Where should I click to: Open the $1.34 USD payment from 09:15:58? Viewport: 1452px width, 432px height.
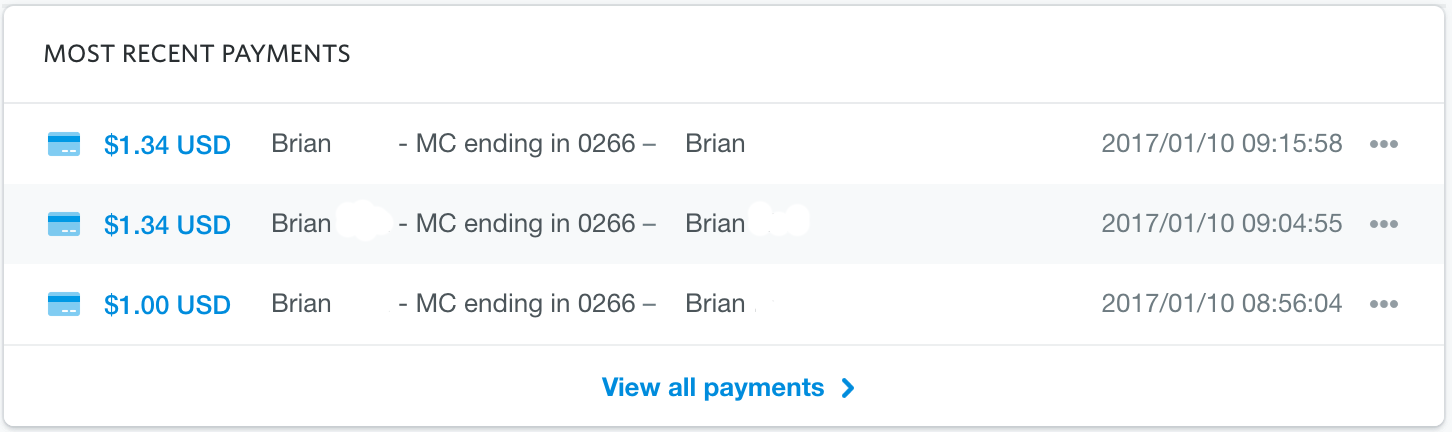pyautogui.click(x=167, y=145)
